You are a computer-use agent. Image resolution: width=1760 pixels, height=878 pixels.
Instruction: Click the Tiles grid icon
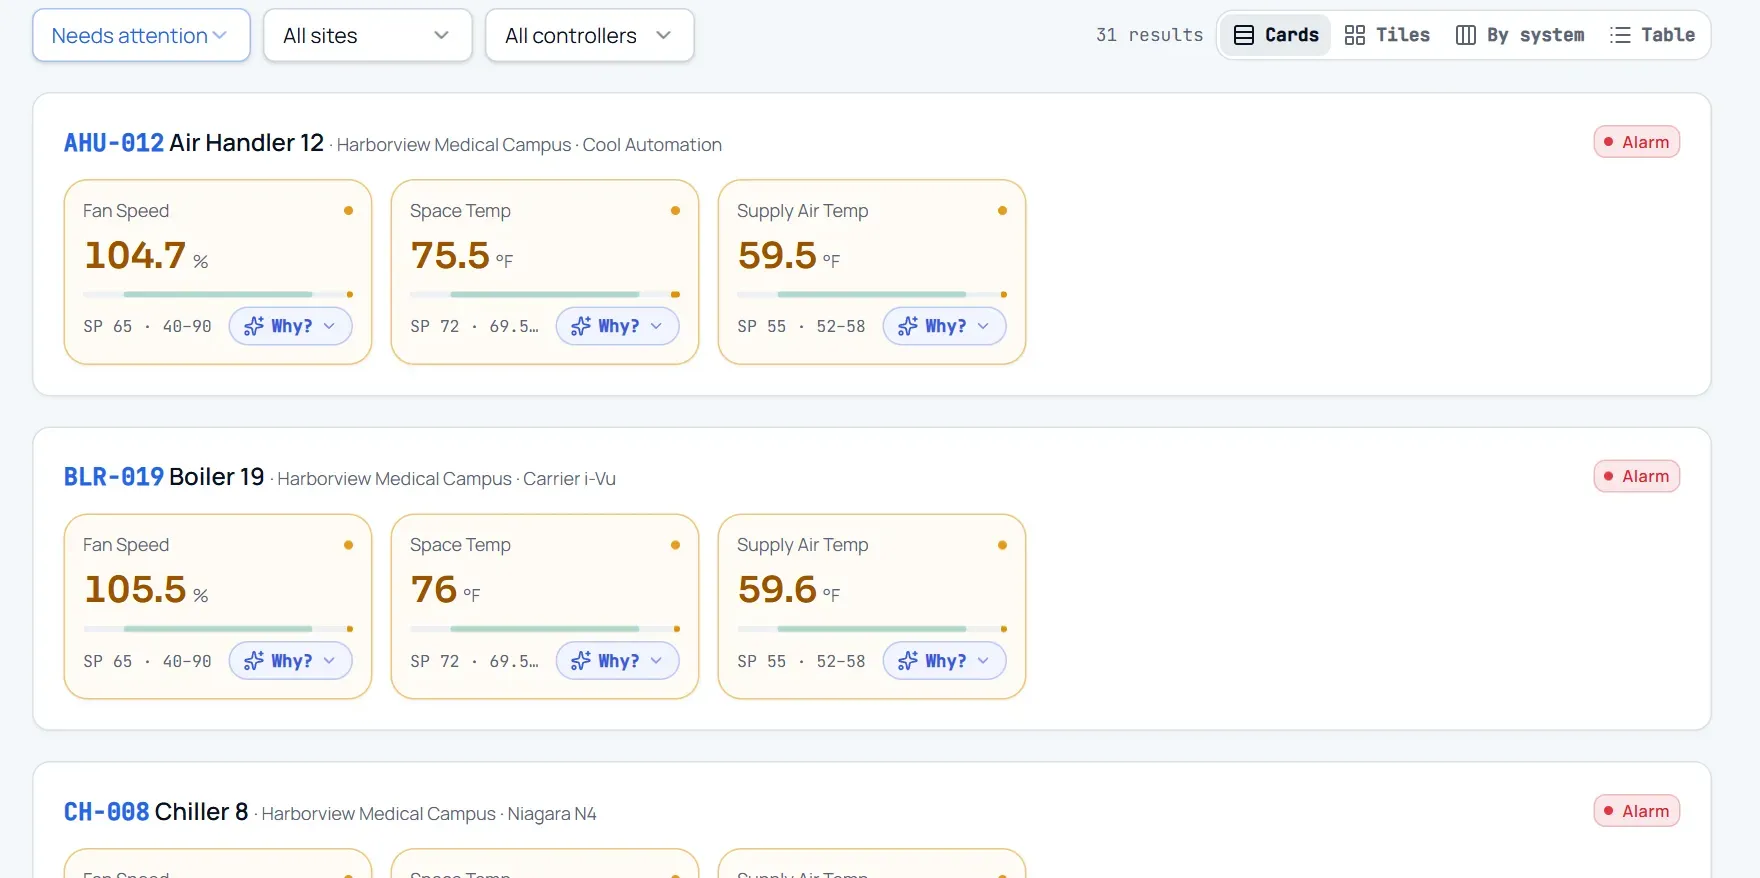coord(1355,35)
